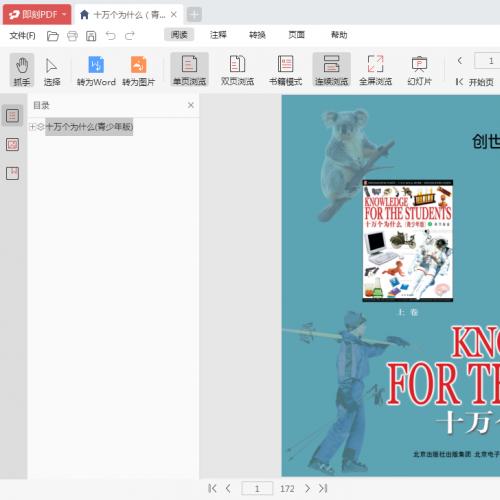Undo the last action
Screen dimensions: 500x500
(110, 35)
